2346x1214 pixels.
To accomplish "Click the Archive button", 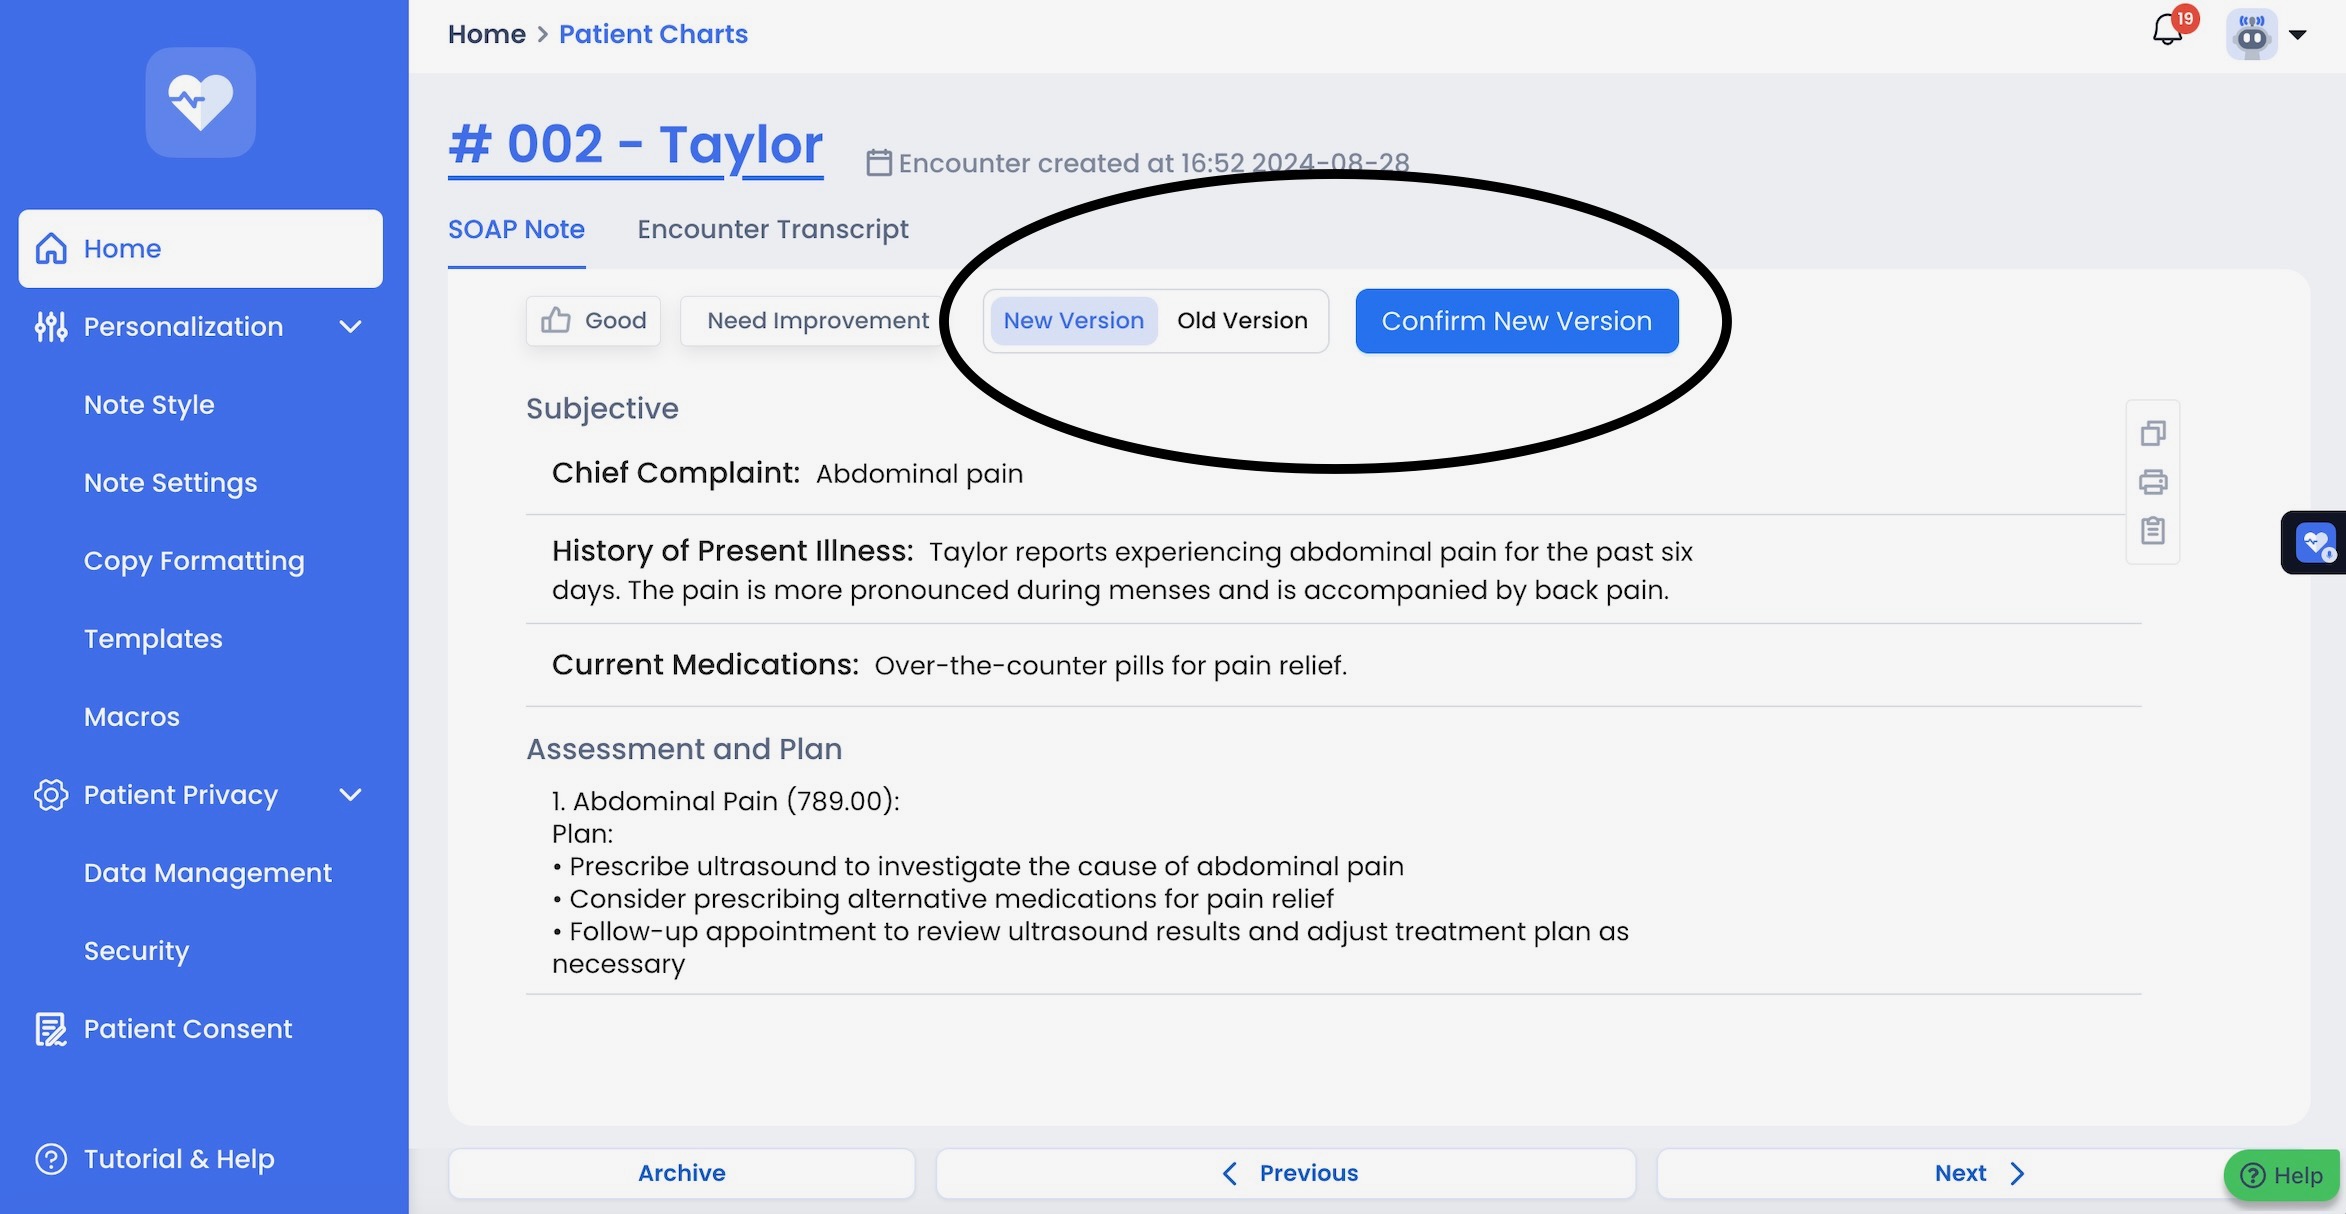I will tap(681, 1173).
